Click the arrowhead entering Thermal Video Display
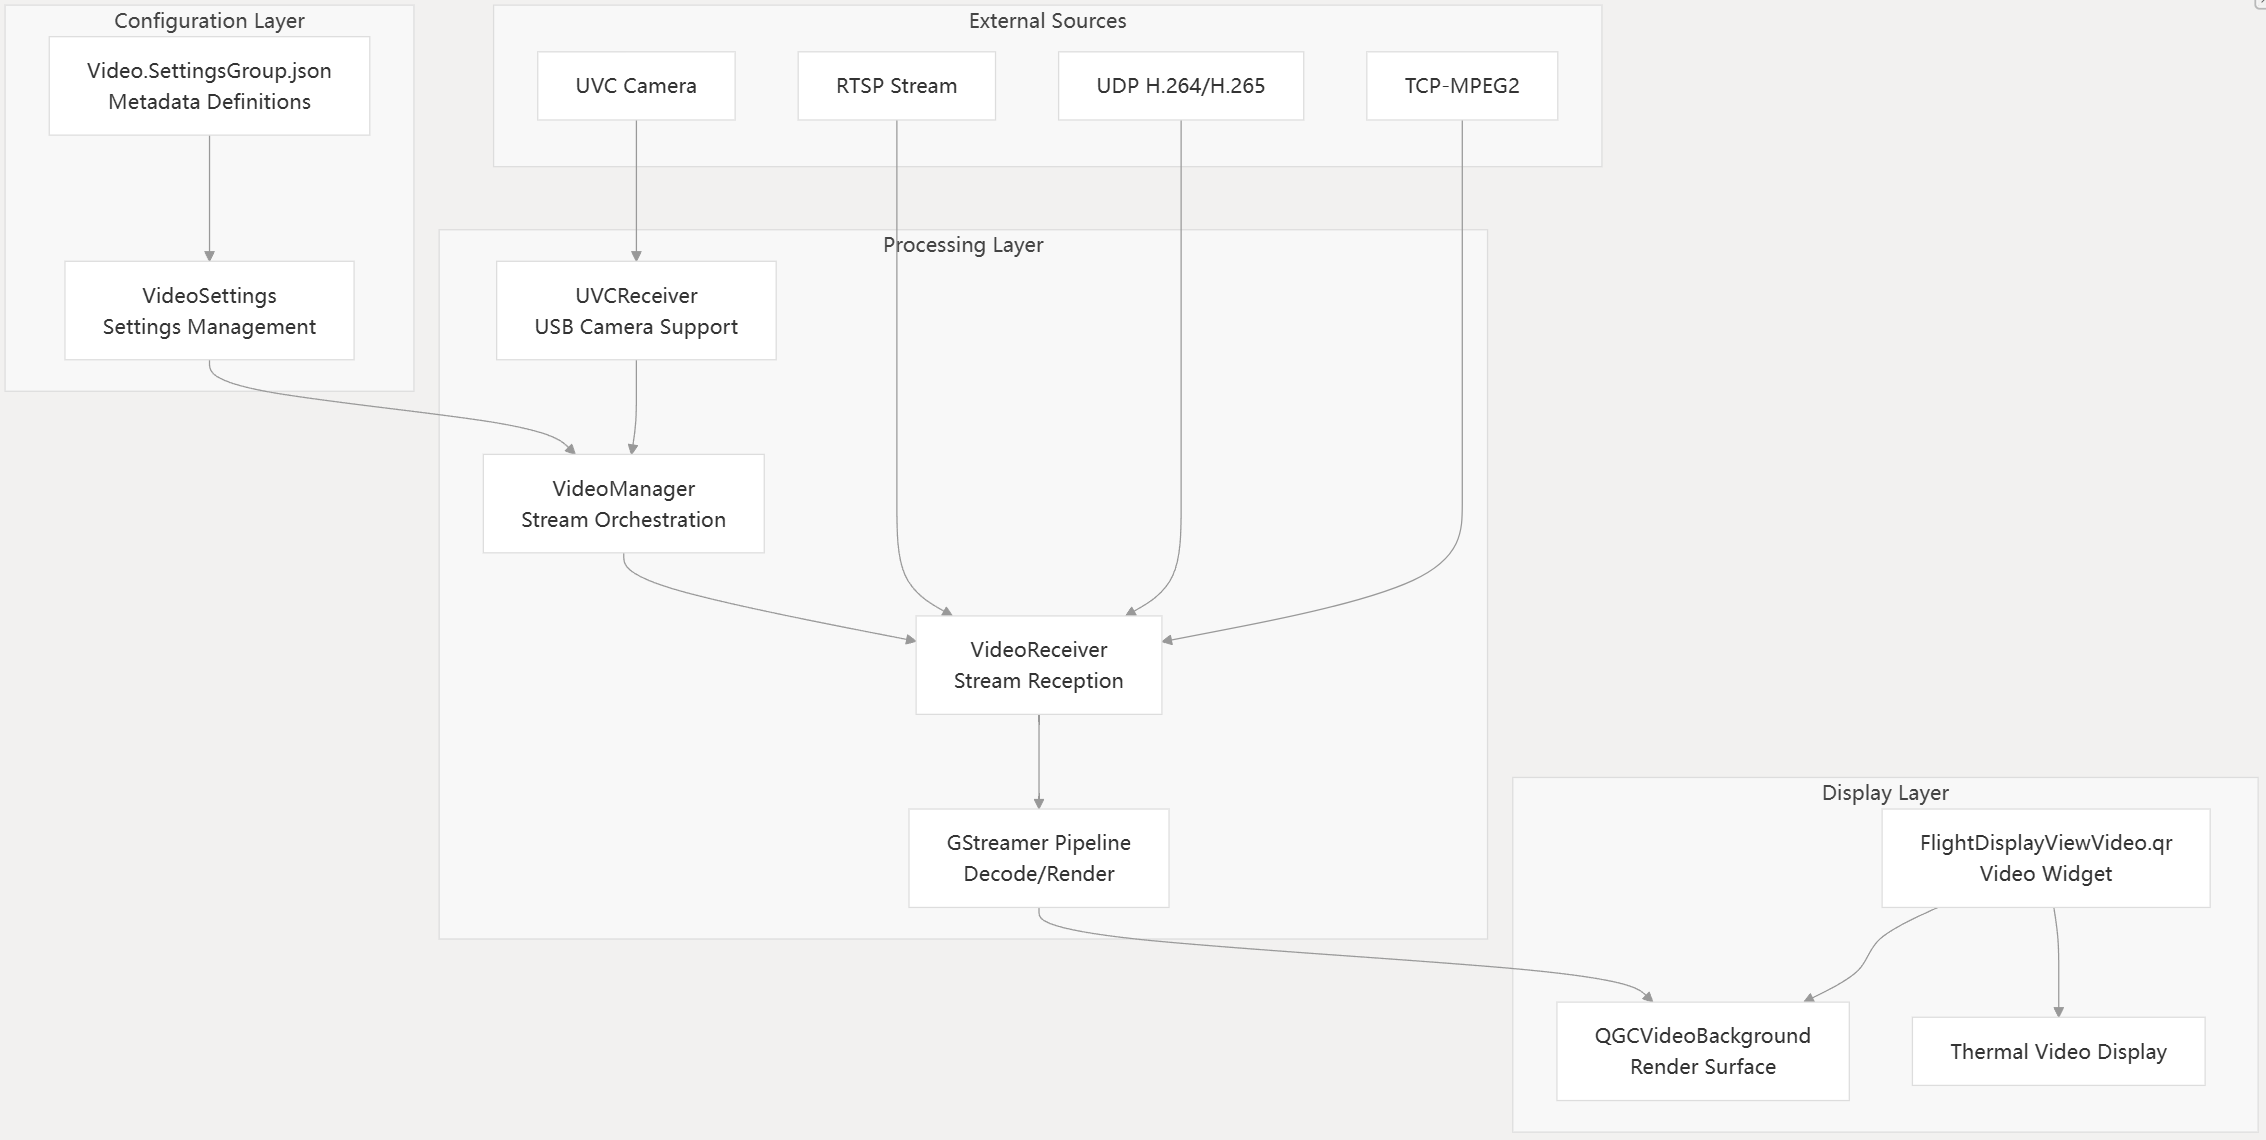2266x1140 pixels. [2058, 1012]
